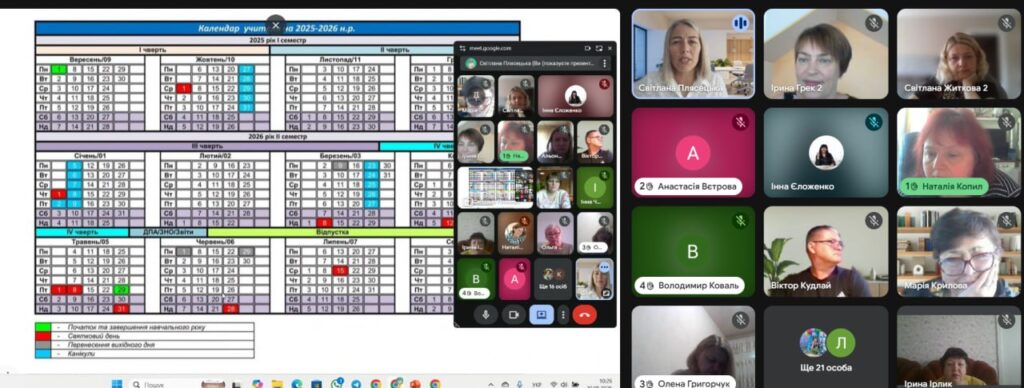Close the overlay above the calendar title
This screenshot has width=1024, height=388.
(276, 25)
